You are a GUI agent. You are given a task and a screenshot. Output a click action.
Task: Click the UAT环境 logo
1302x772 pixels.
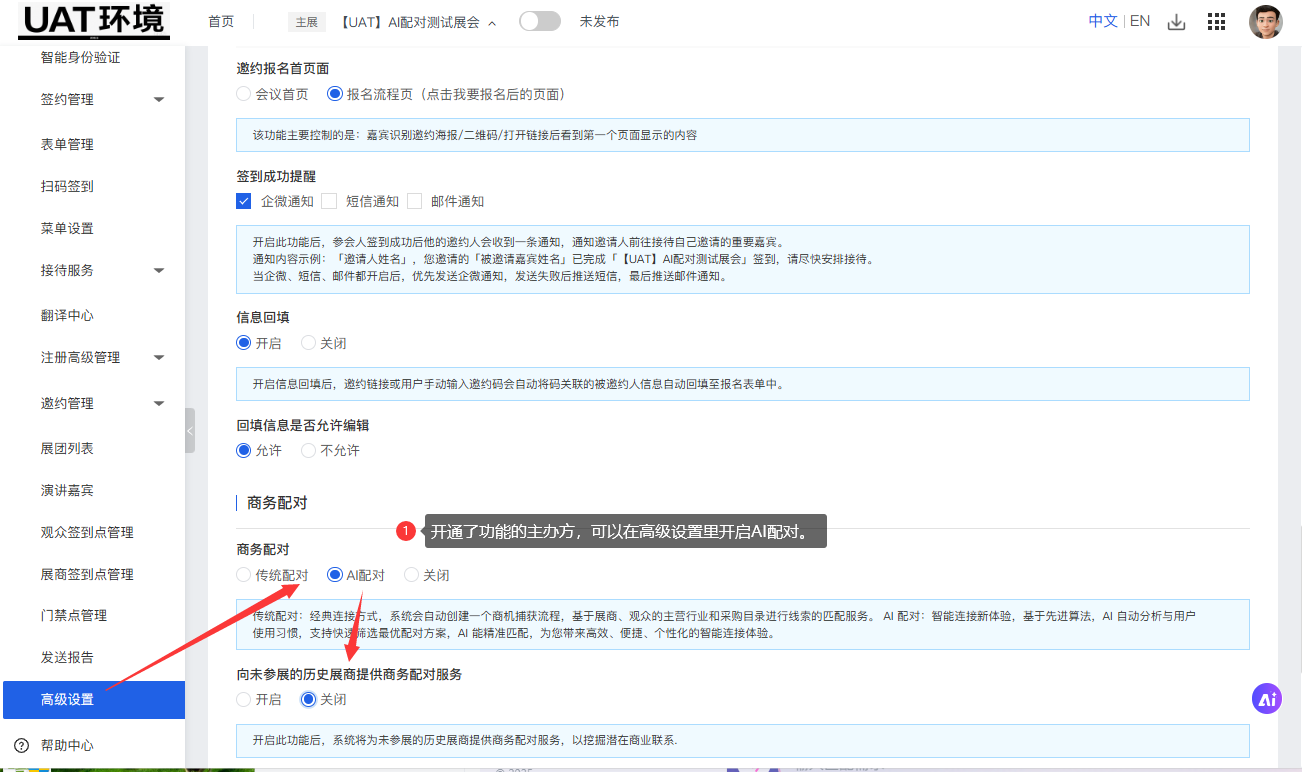[95, 21]
